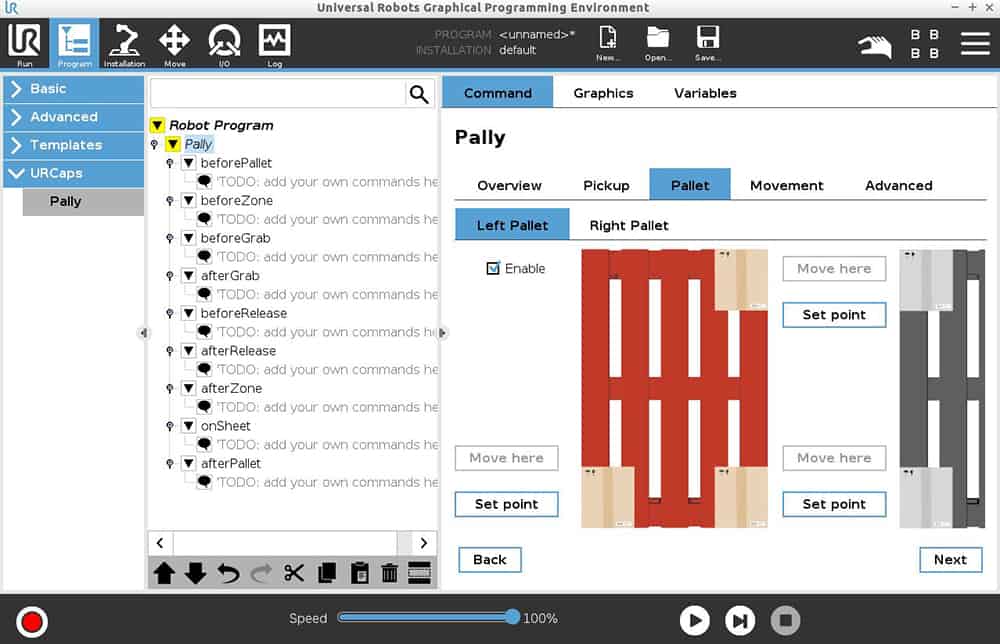Viewport: 1000px width, 644px height.
Task: Open the Advanced tab in Pally
Action: (x=899, y=186)
